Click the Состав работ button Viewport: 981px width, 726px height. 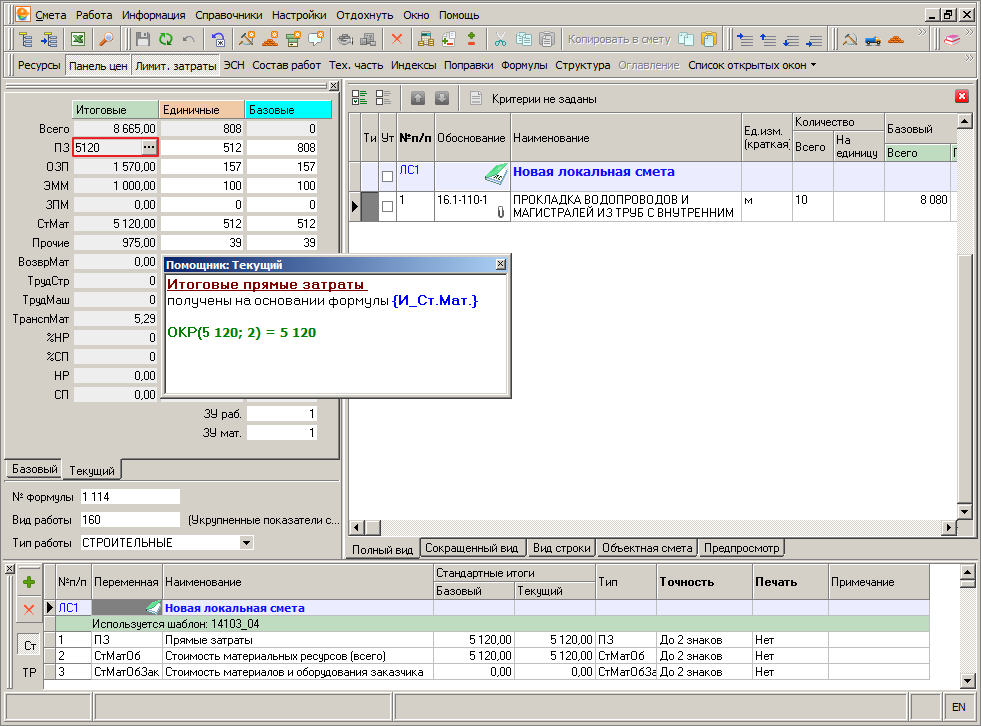(287, 65)
